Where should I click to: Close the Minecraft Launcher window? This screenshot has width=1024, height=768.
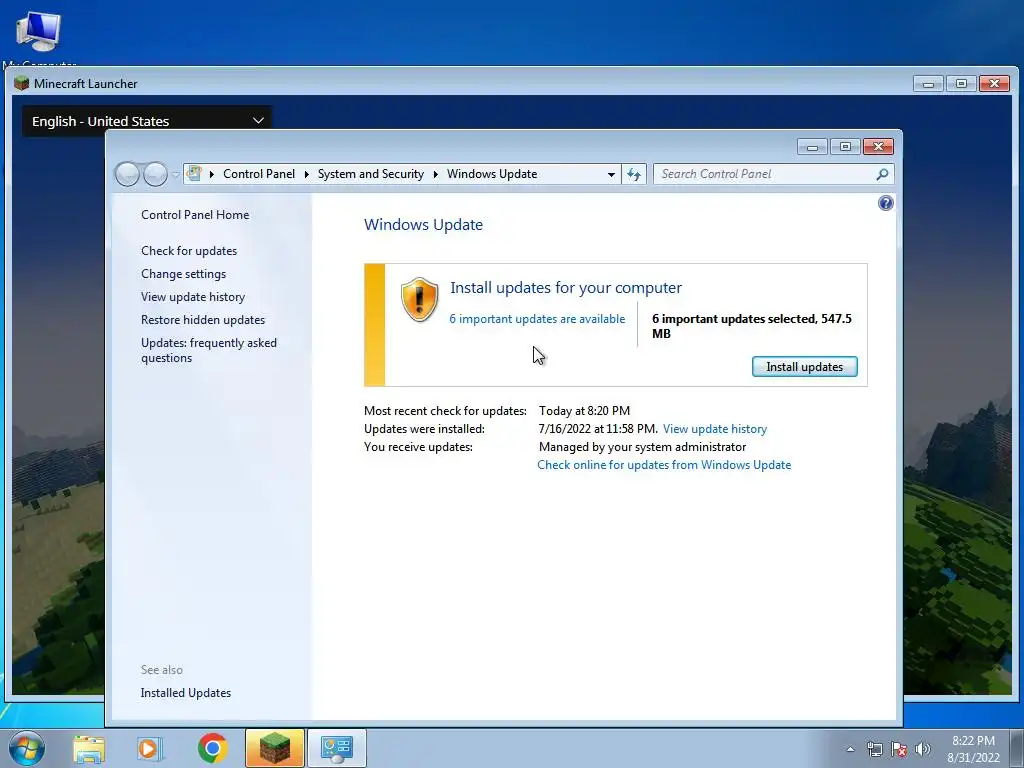point(994,84)
